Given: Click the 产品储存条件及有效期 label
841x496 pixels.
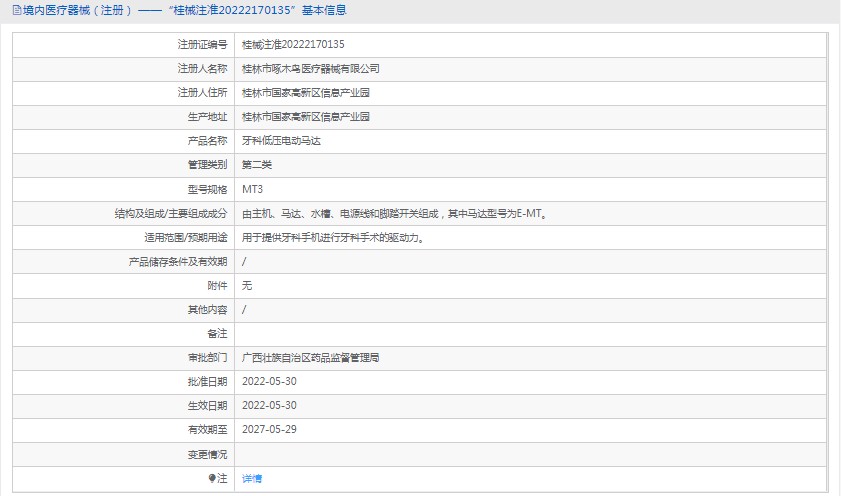Looking at the screenshot, I should point(178,262).
